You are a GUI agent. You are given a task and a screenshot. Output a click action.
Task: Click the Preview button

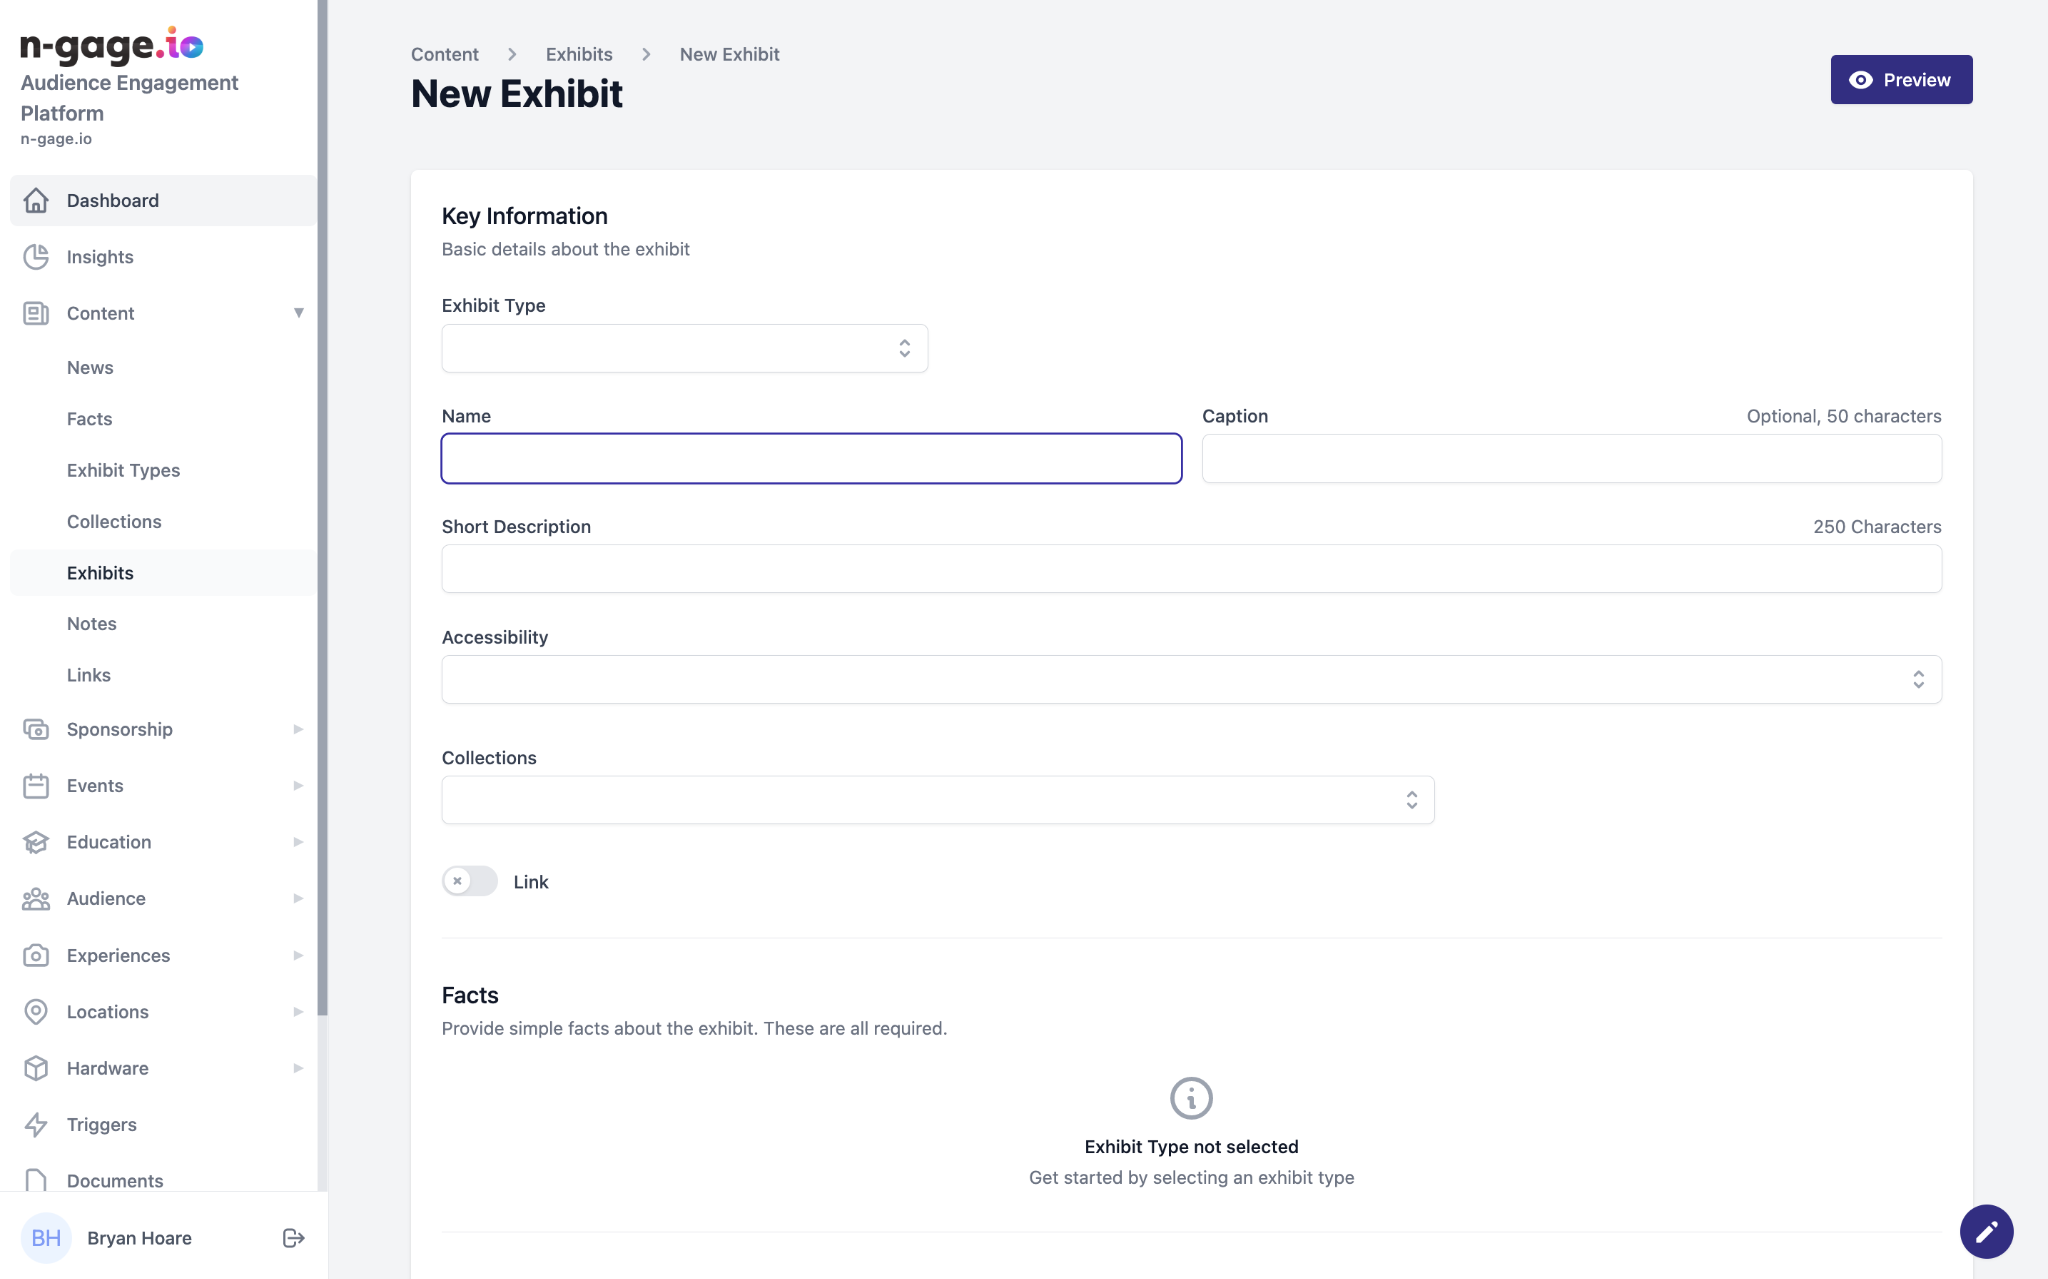pyautogui.click(x=1900, y=80)
